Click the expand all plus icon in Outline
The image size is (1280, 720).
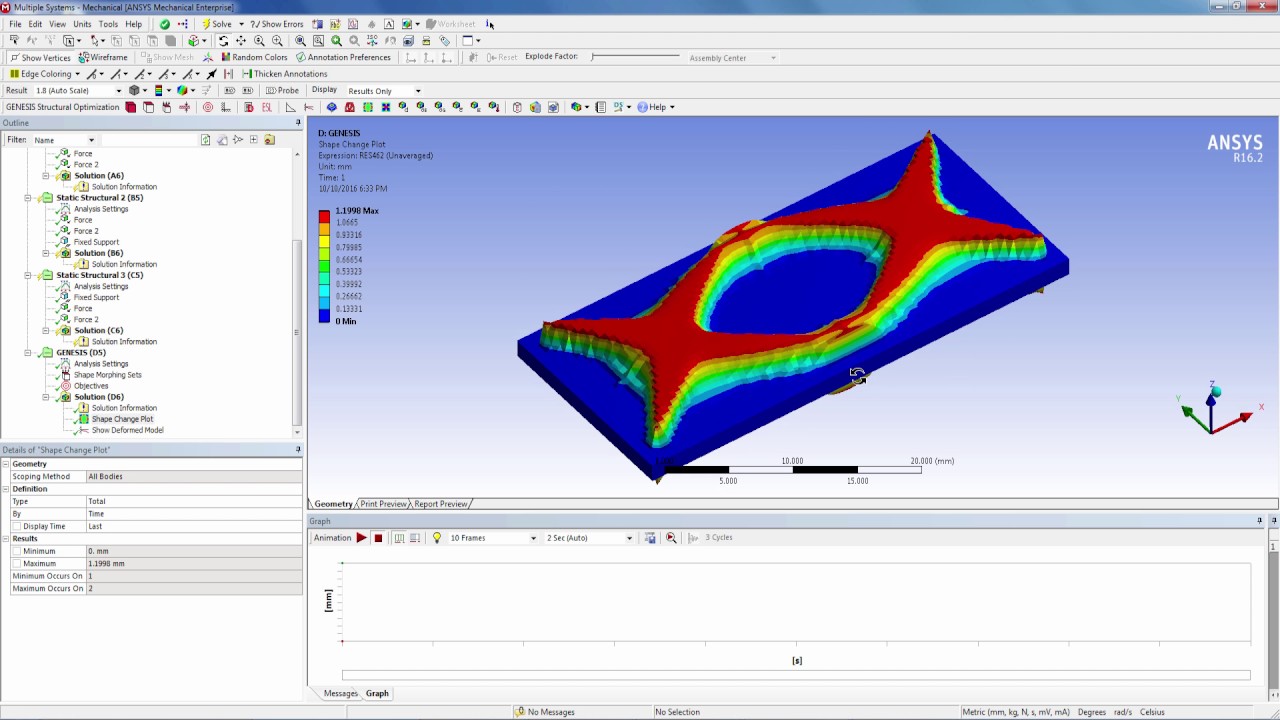(254, 140)
